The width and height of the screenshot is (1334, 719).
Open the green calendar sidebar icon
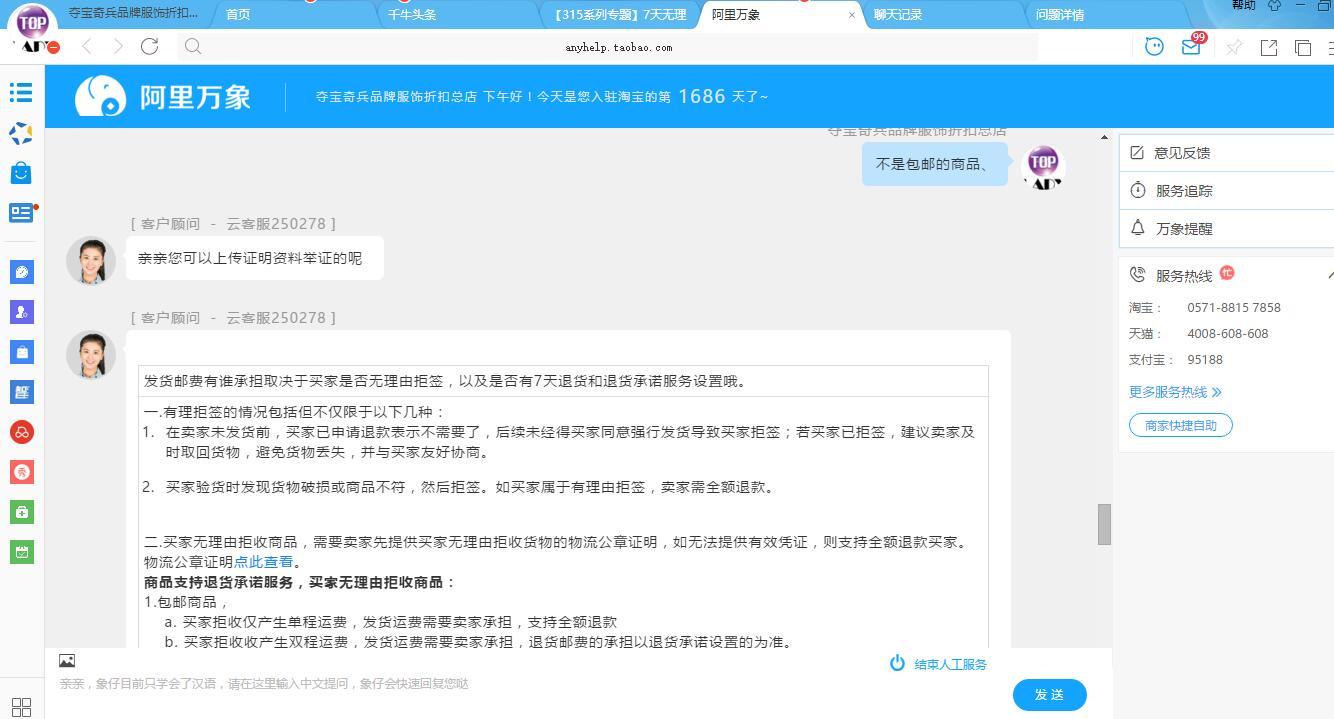(22, 552)
